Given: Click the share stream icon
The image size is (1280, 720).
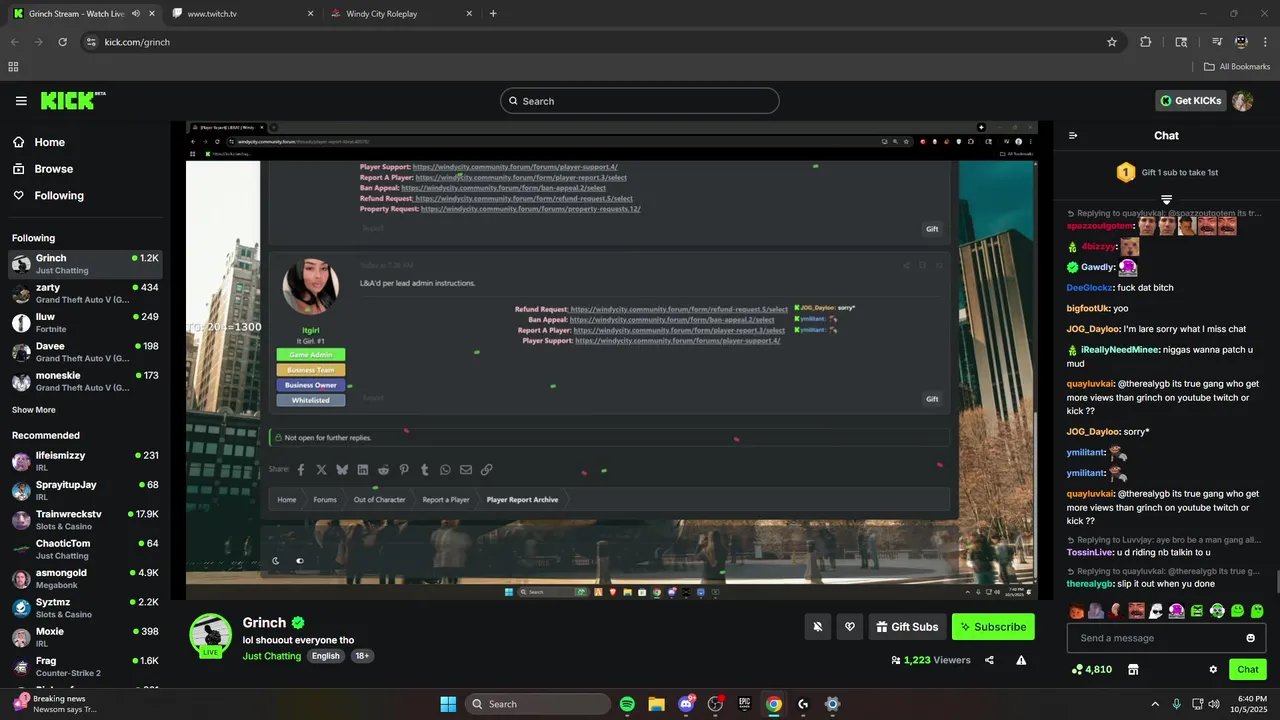Looking at the screenshot, I should (989, 660).
